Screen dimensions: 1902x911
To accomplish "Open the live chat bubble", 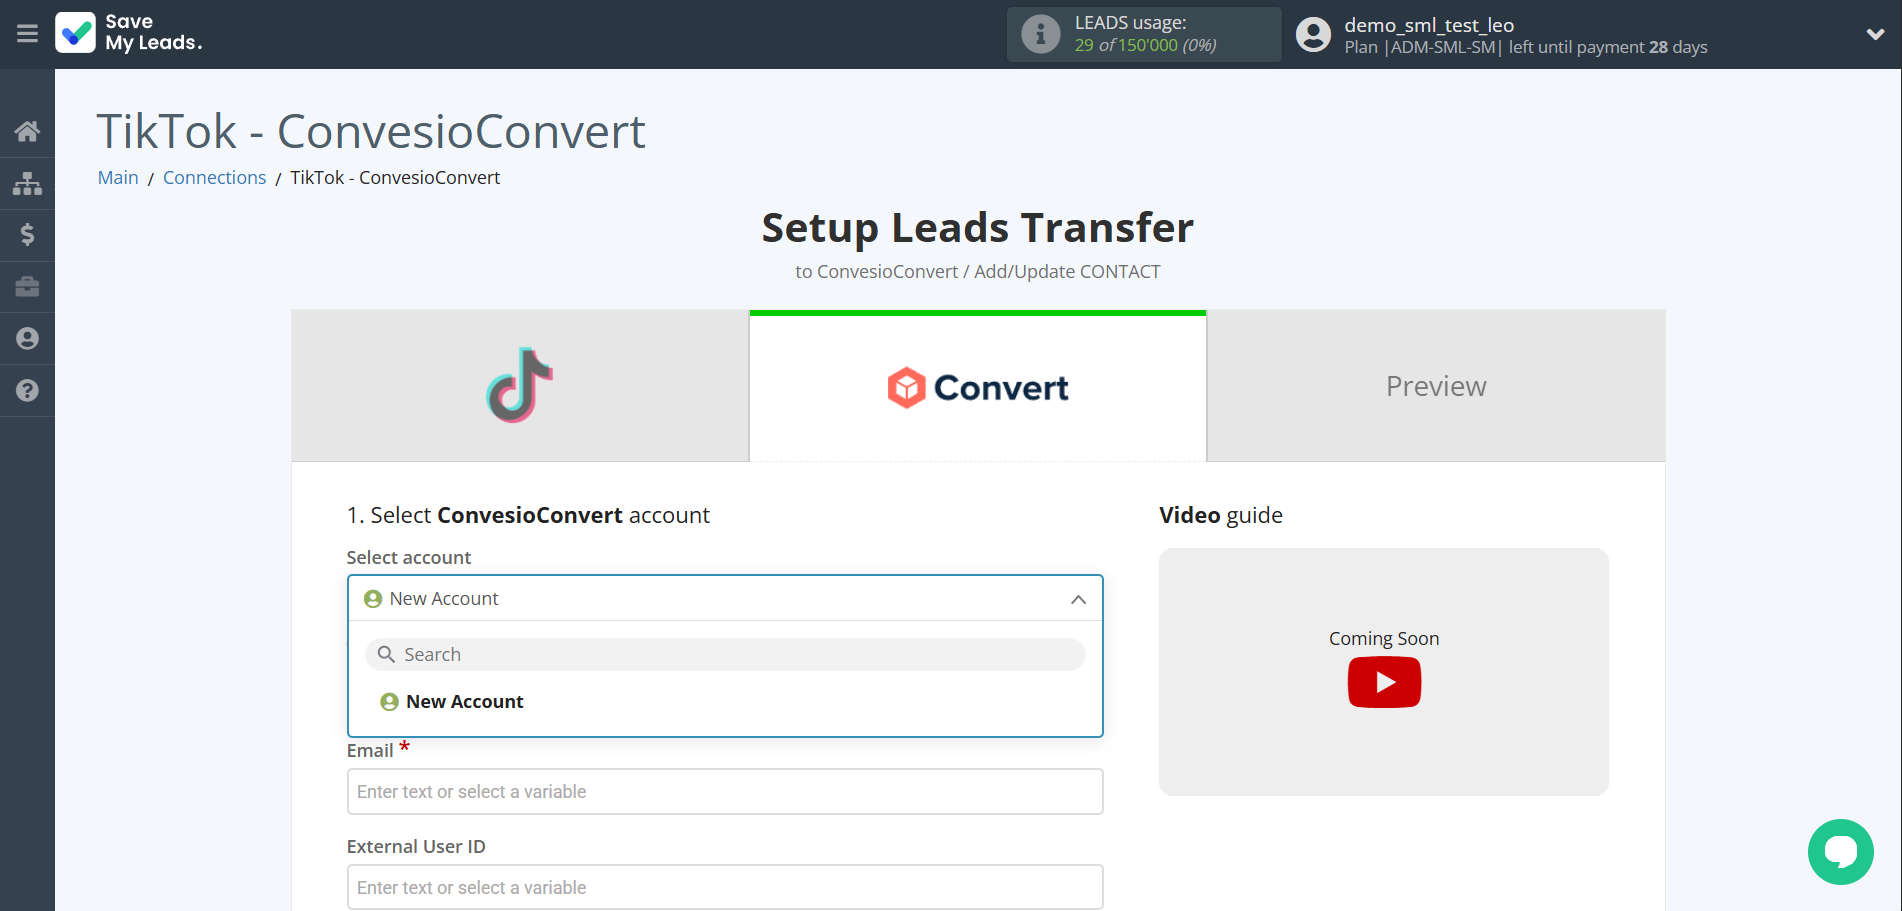I will (x=1840, y=851).
